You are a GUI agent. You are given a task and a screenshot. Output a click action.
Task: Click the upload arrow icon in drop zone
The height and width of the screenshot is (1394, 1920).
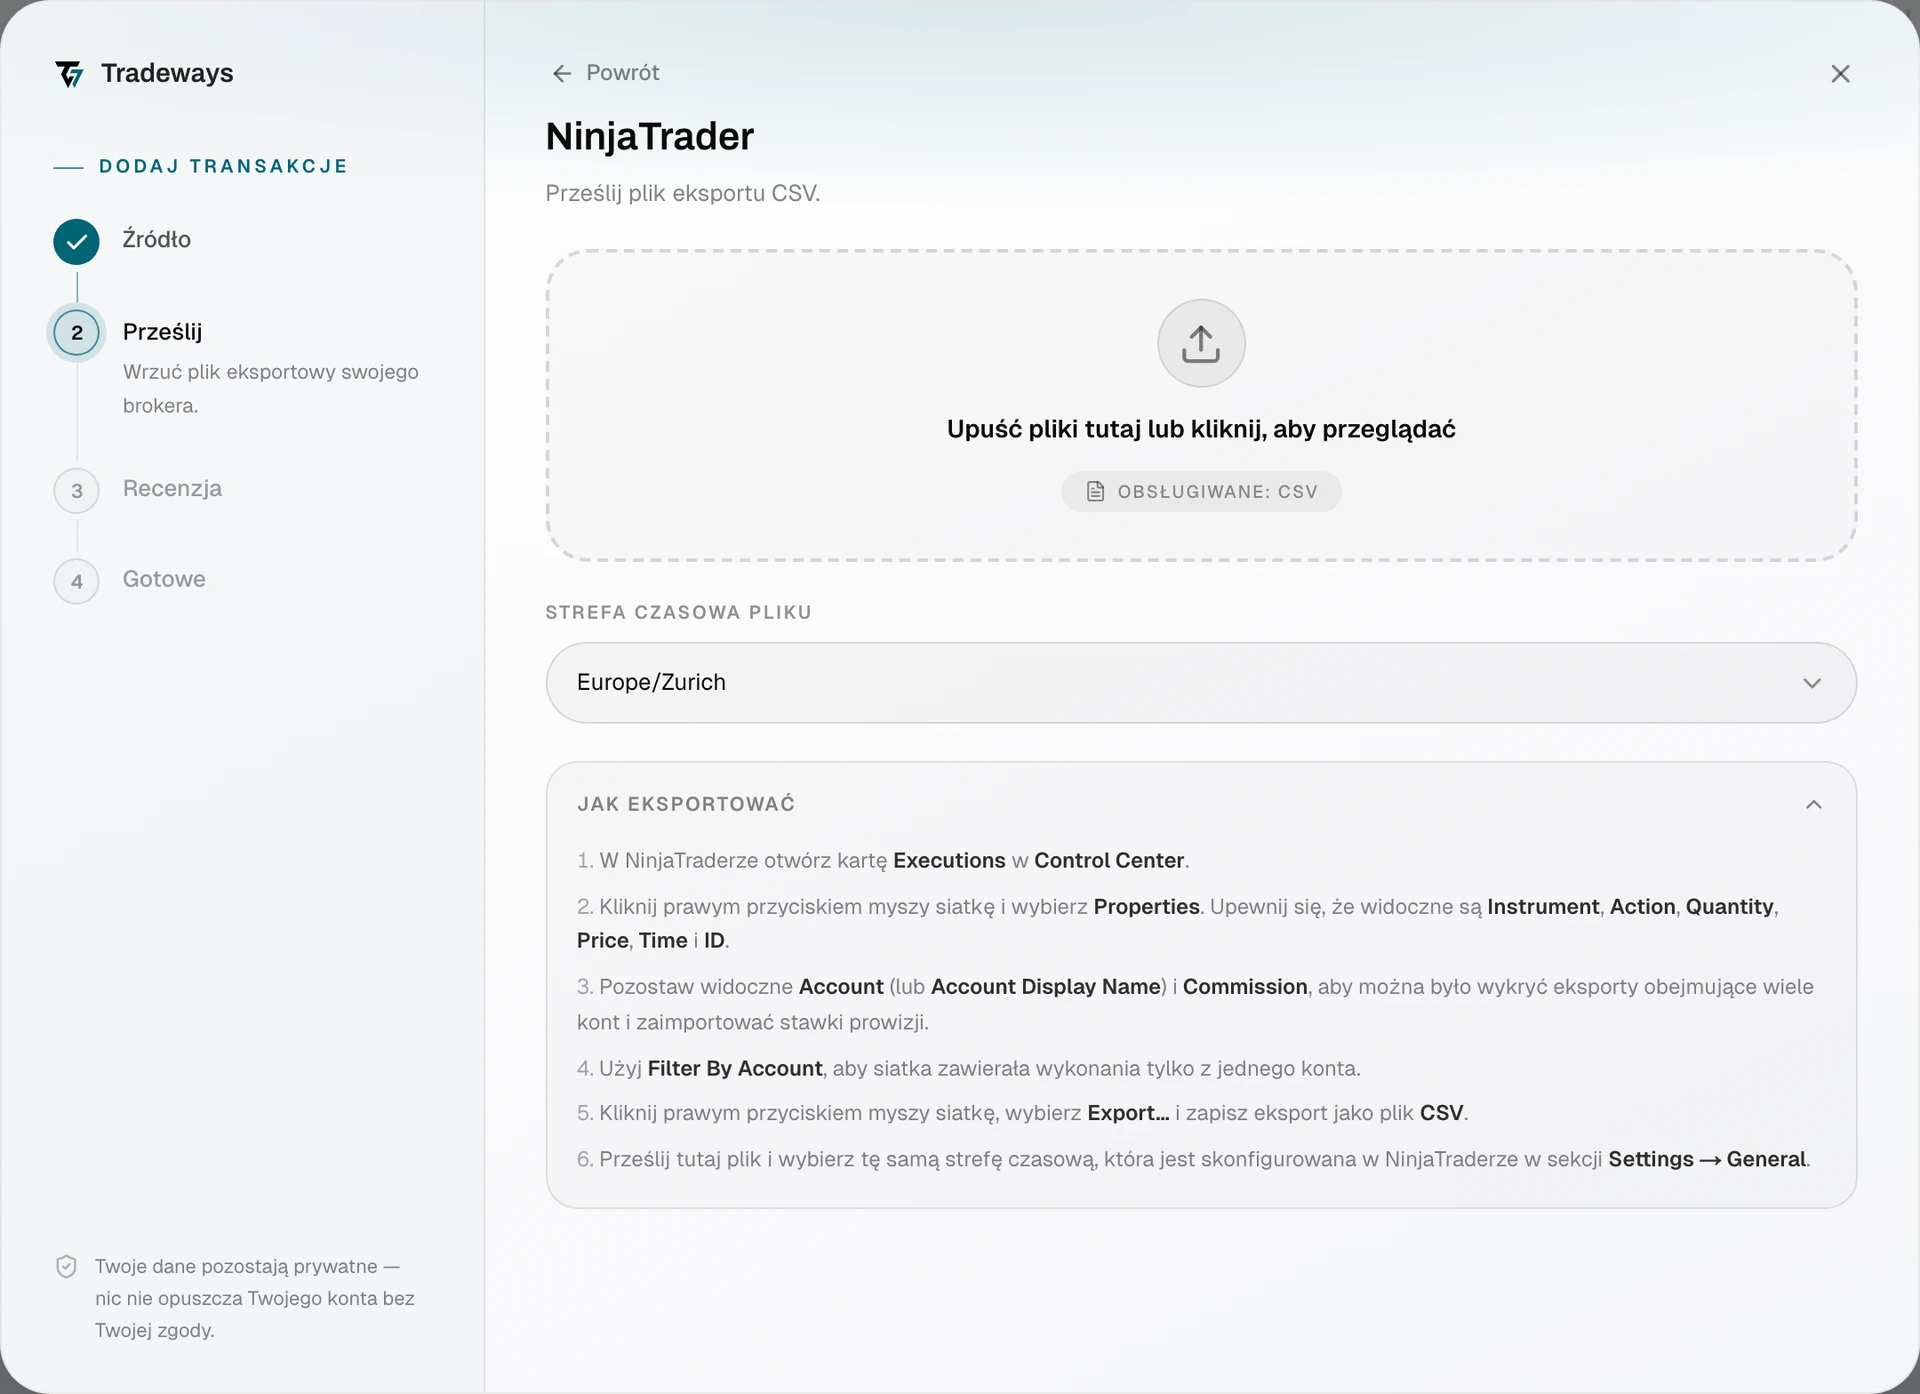(1201, 343)
